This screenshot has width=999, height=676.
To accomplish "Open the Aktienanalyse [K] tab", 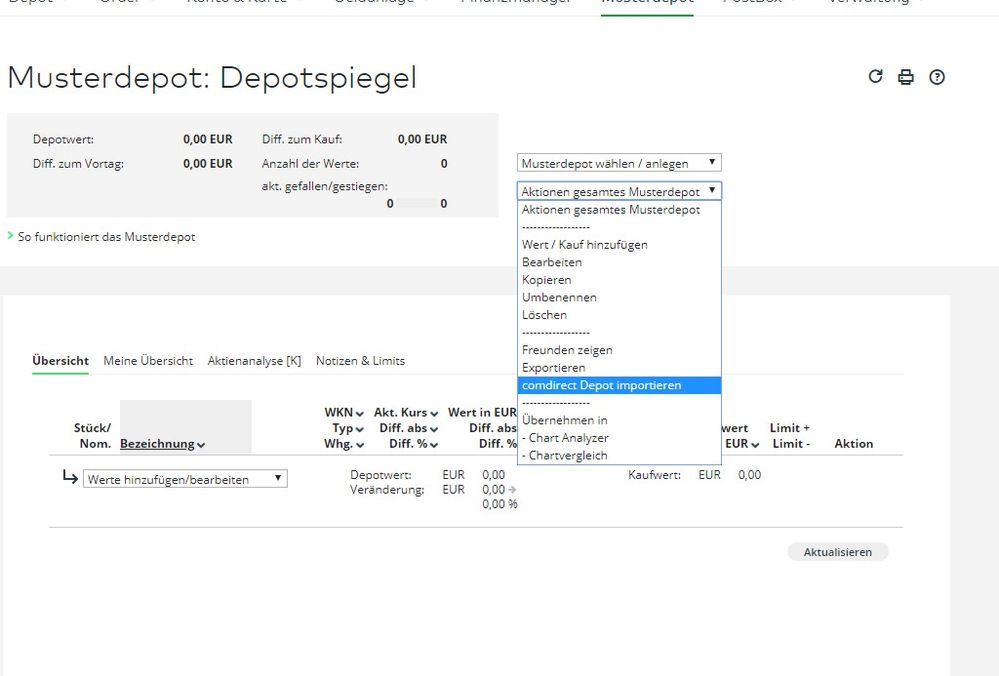I will click(x=254, y=361).
